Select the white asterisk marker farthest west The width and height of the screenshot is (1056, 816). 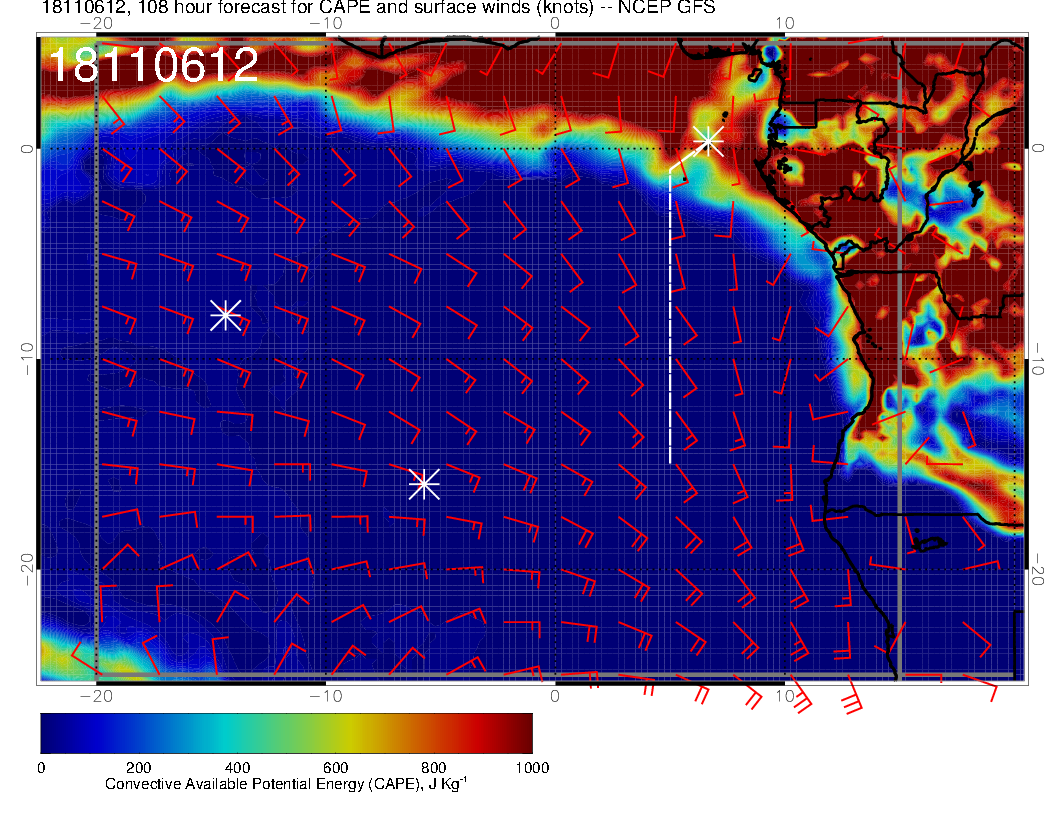click(x=225, y=315)
